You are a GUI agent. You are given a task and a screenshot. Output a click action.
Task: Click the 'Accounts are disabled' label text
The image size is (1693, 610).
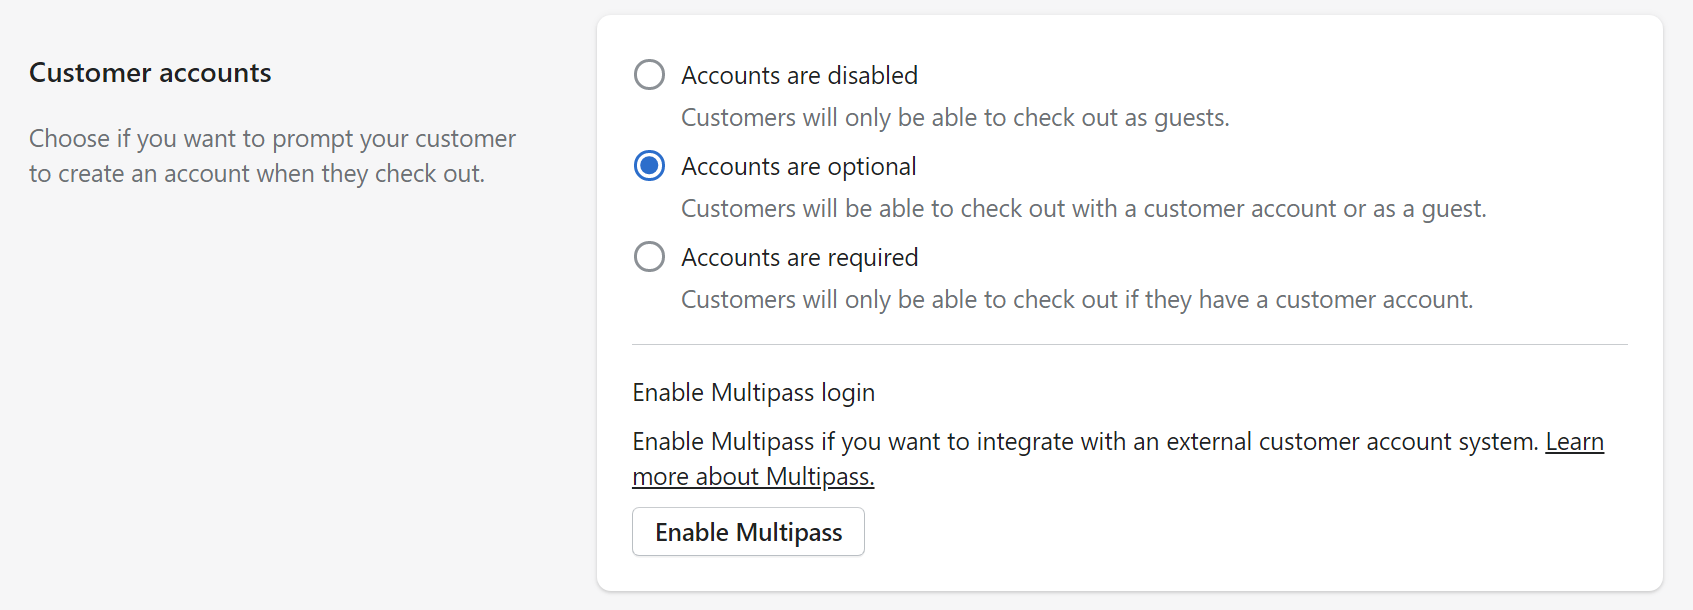pos(799,75)
